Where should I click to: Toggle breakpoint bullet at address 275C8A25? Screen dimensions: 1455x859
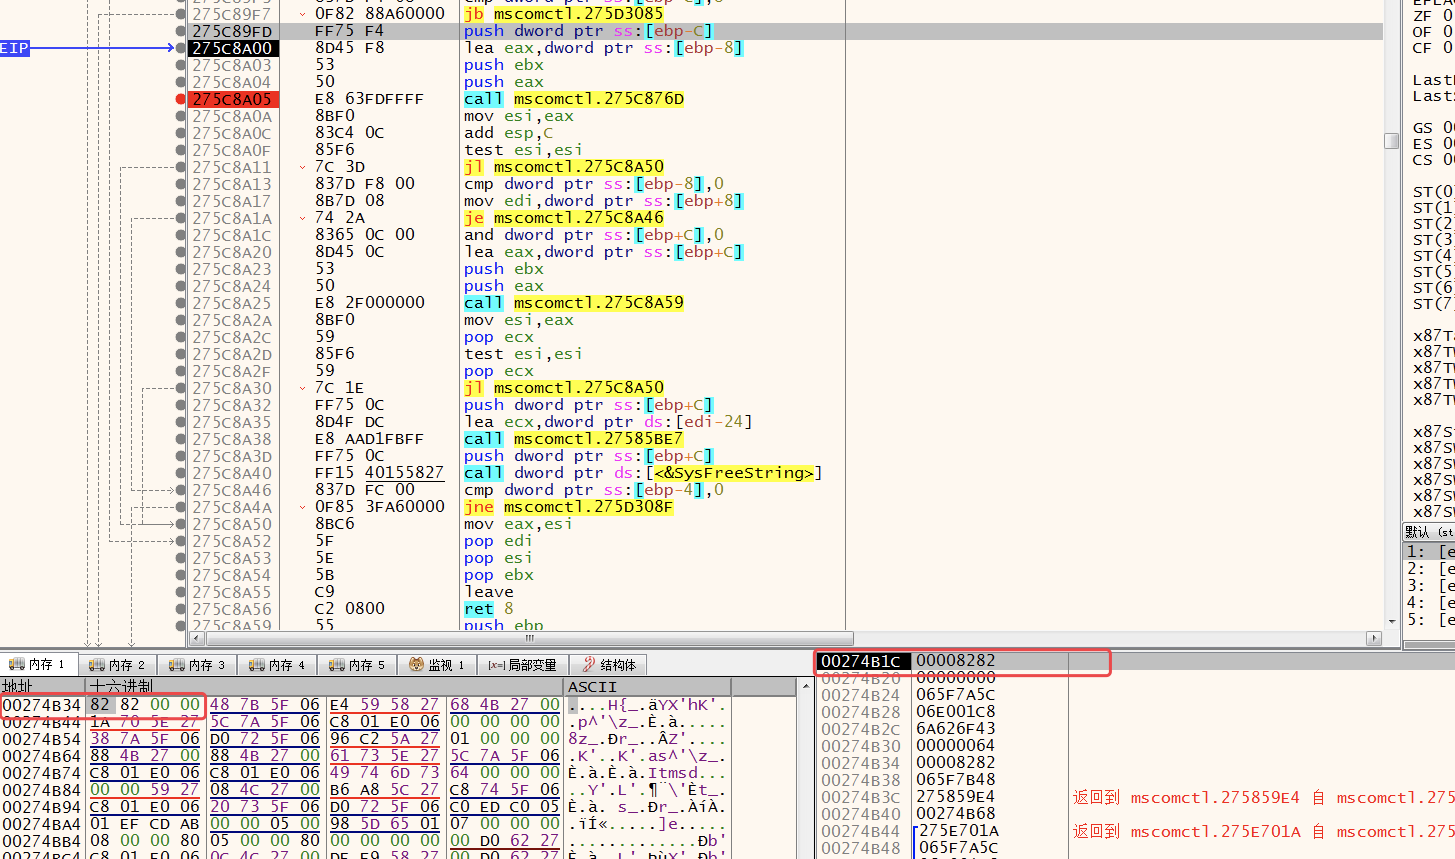(180, 303)
